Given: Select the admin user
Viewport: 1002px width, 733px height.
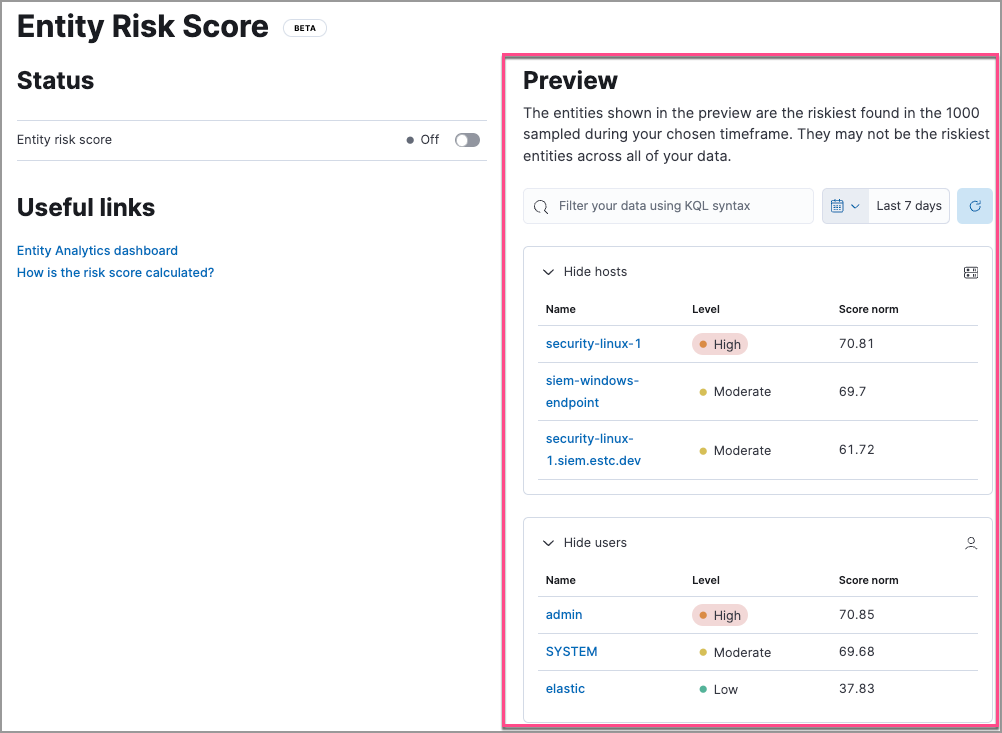Looking at the screenshot, I should click(563, 614).
